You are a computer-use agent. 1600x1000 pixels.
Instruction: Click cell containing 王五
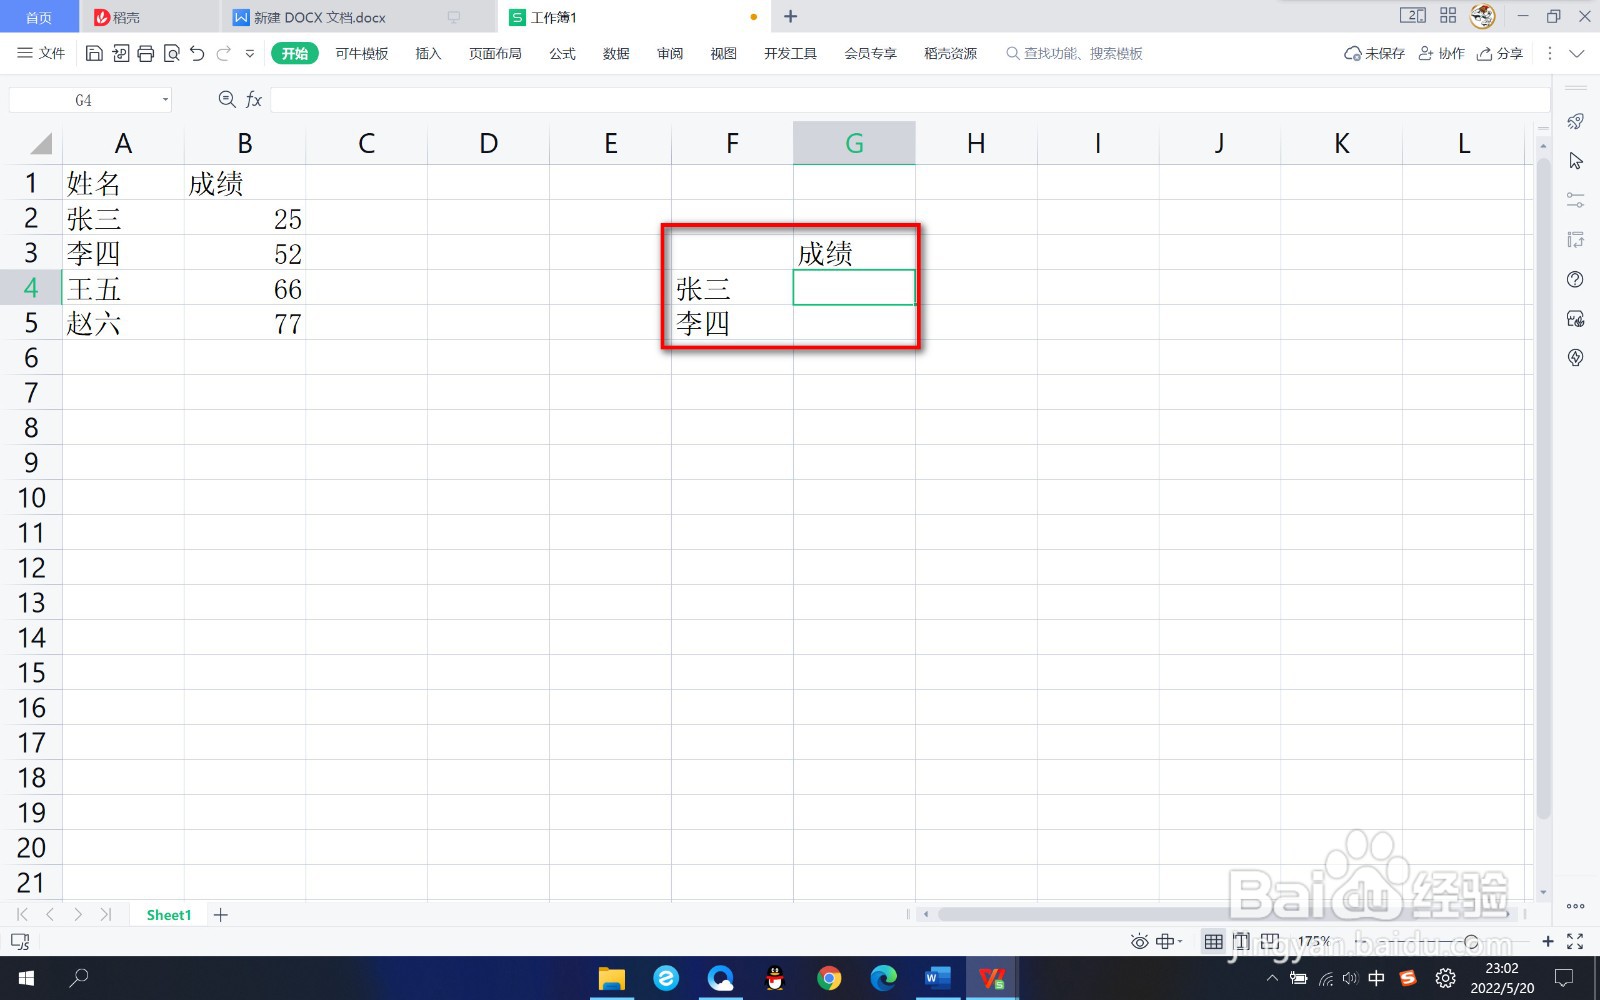click(x=123, y=288)
